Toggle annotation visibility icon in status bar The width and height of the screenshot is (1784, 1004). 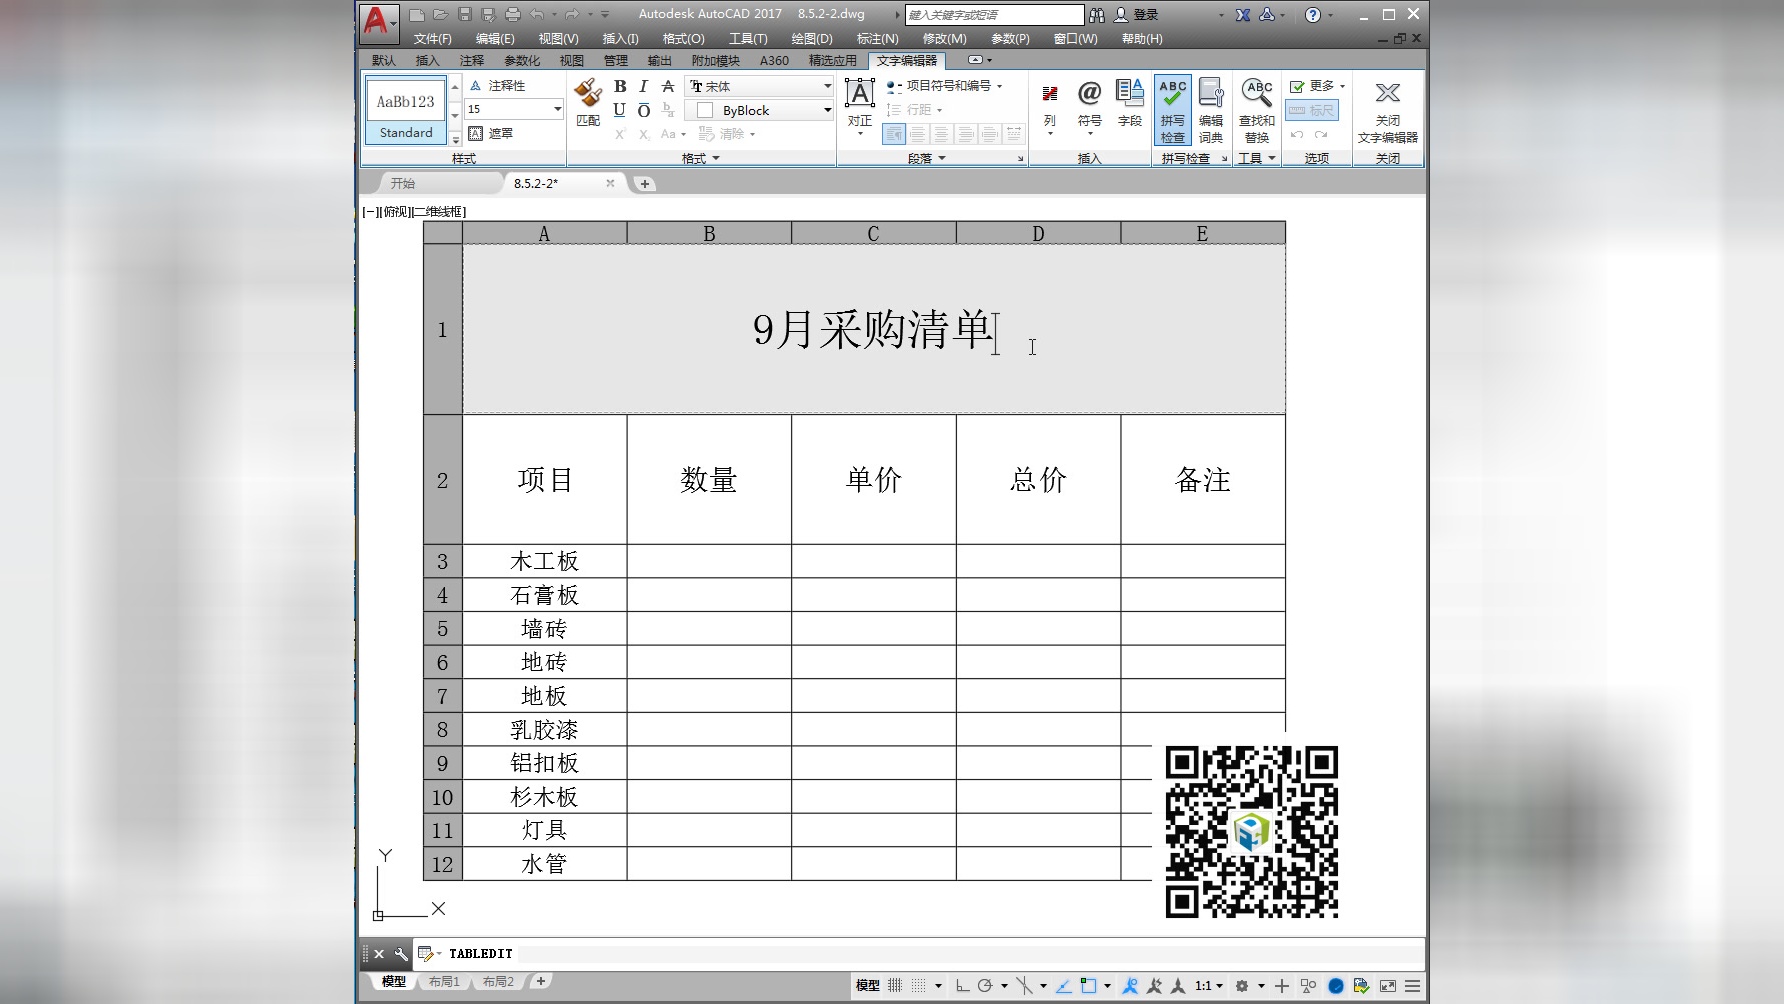pos(1130,986)
